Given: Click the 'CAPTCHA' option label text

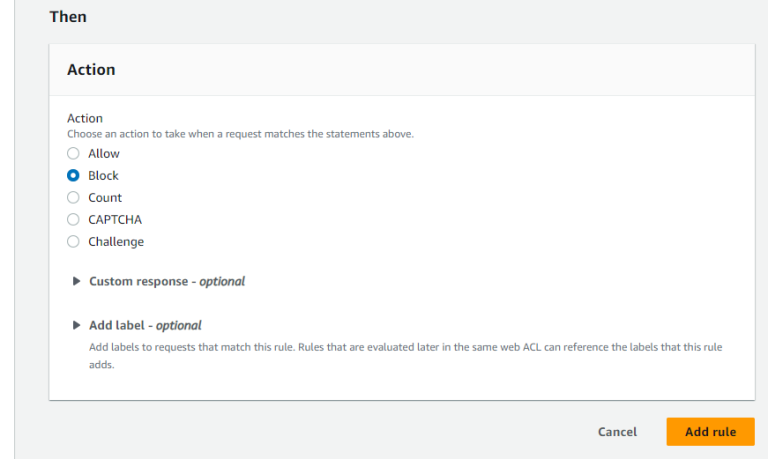Looking at the screenshot, I should (x=115, y=220).
